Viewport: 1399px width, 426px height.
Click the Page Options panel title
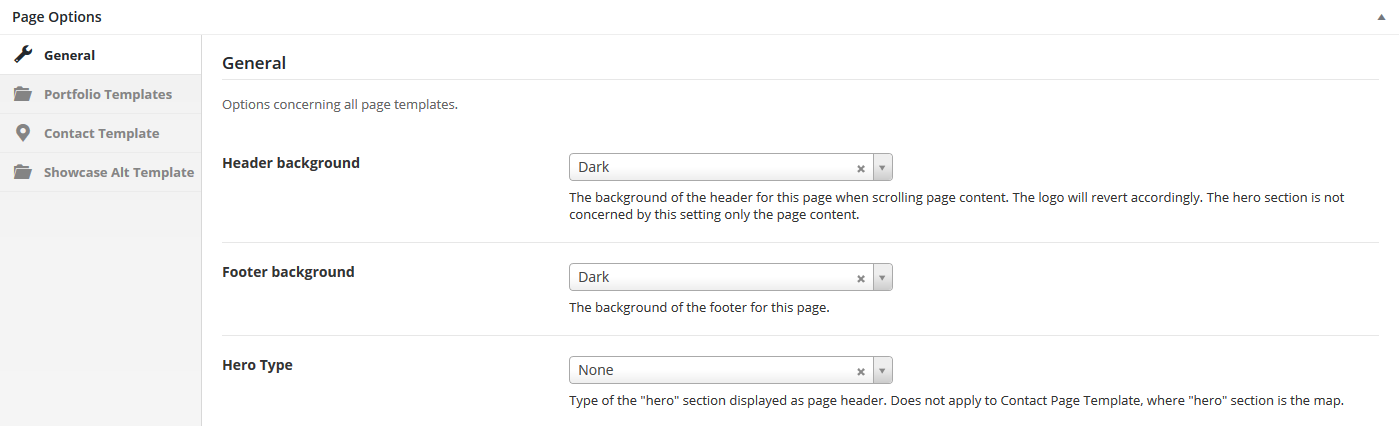click(57, 17)
